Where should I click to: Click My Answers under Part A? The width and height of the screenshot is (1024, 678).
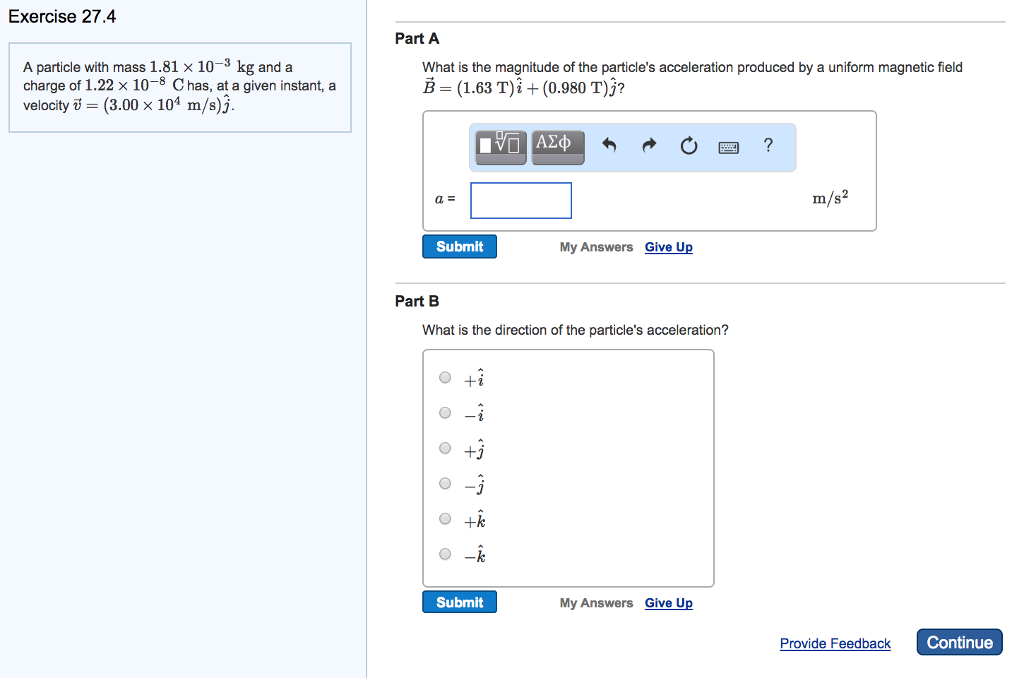596,246
